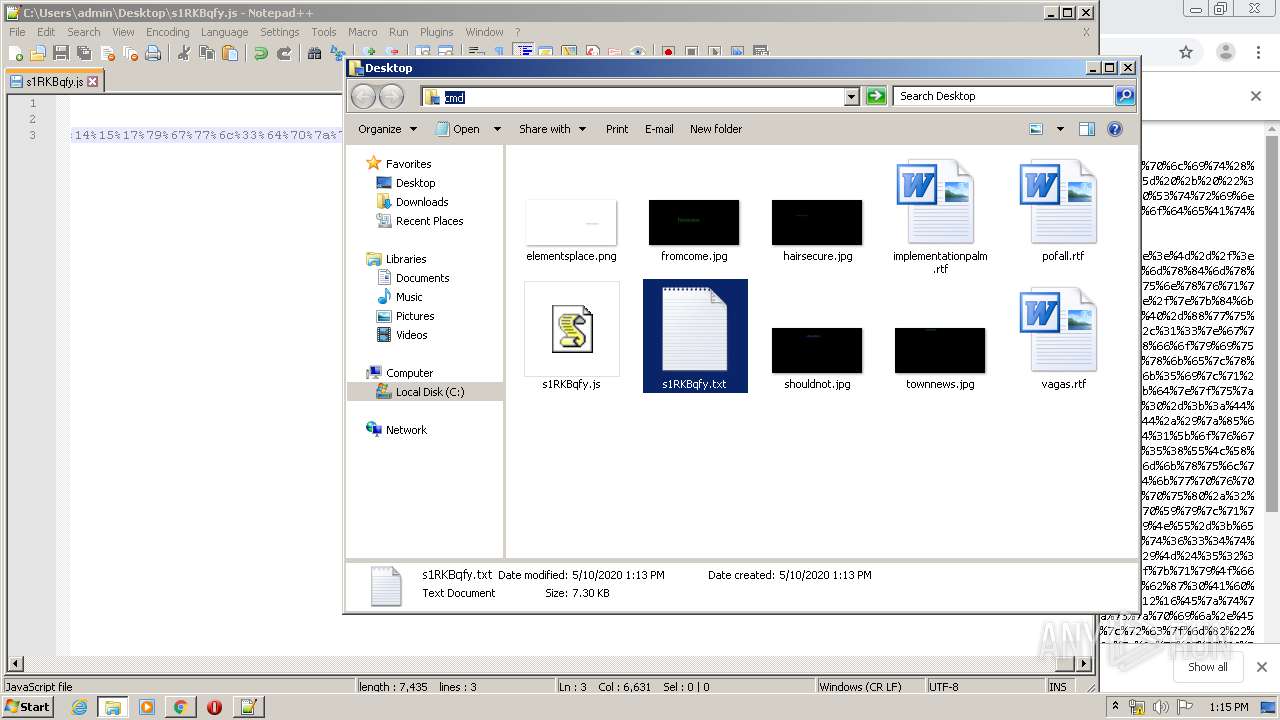This screenshot has width=1280, height=720.
Task: Select the s1RKBqfy.js script file
Action: 572,337
